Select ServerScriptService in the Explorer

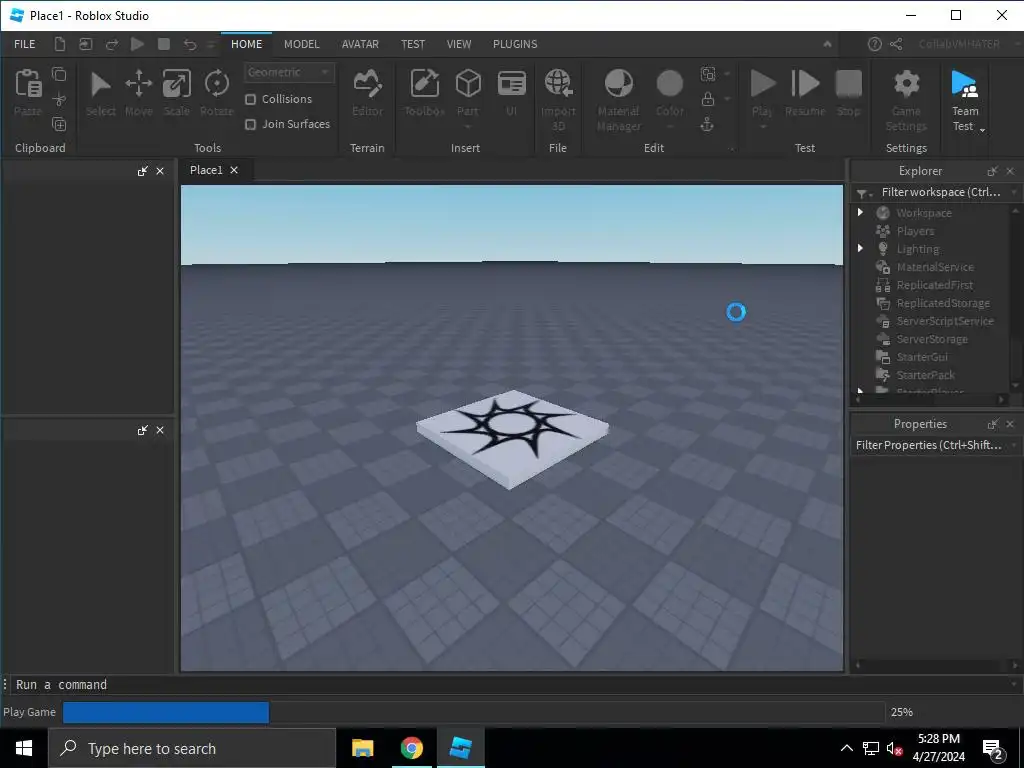click(944, 321)
